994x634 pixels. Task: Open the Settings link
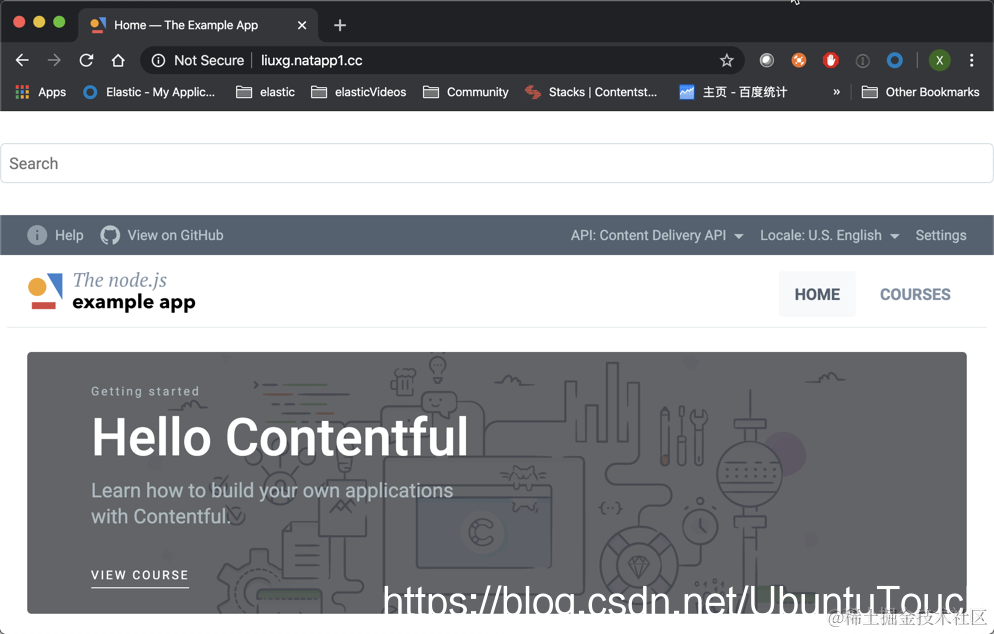pyautogui.click(x=941, y=235)
